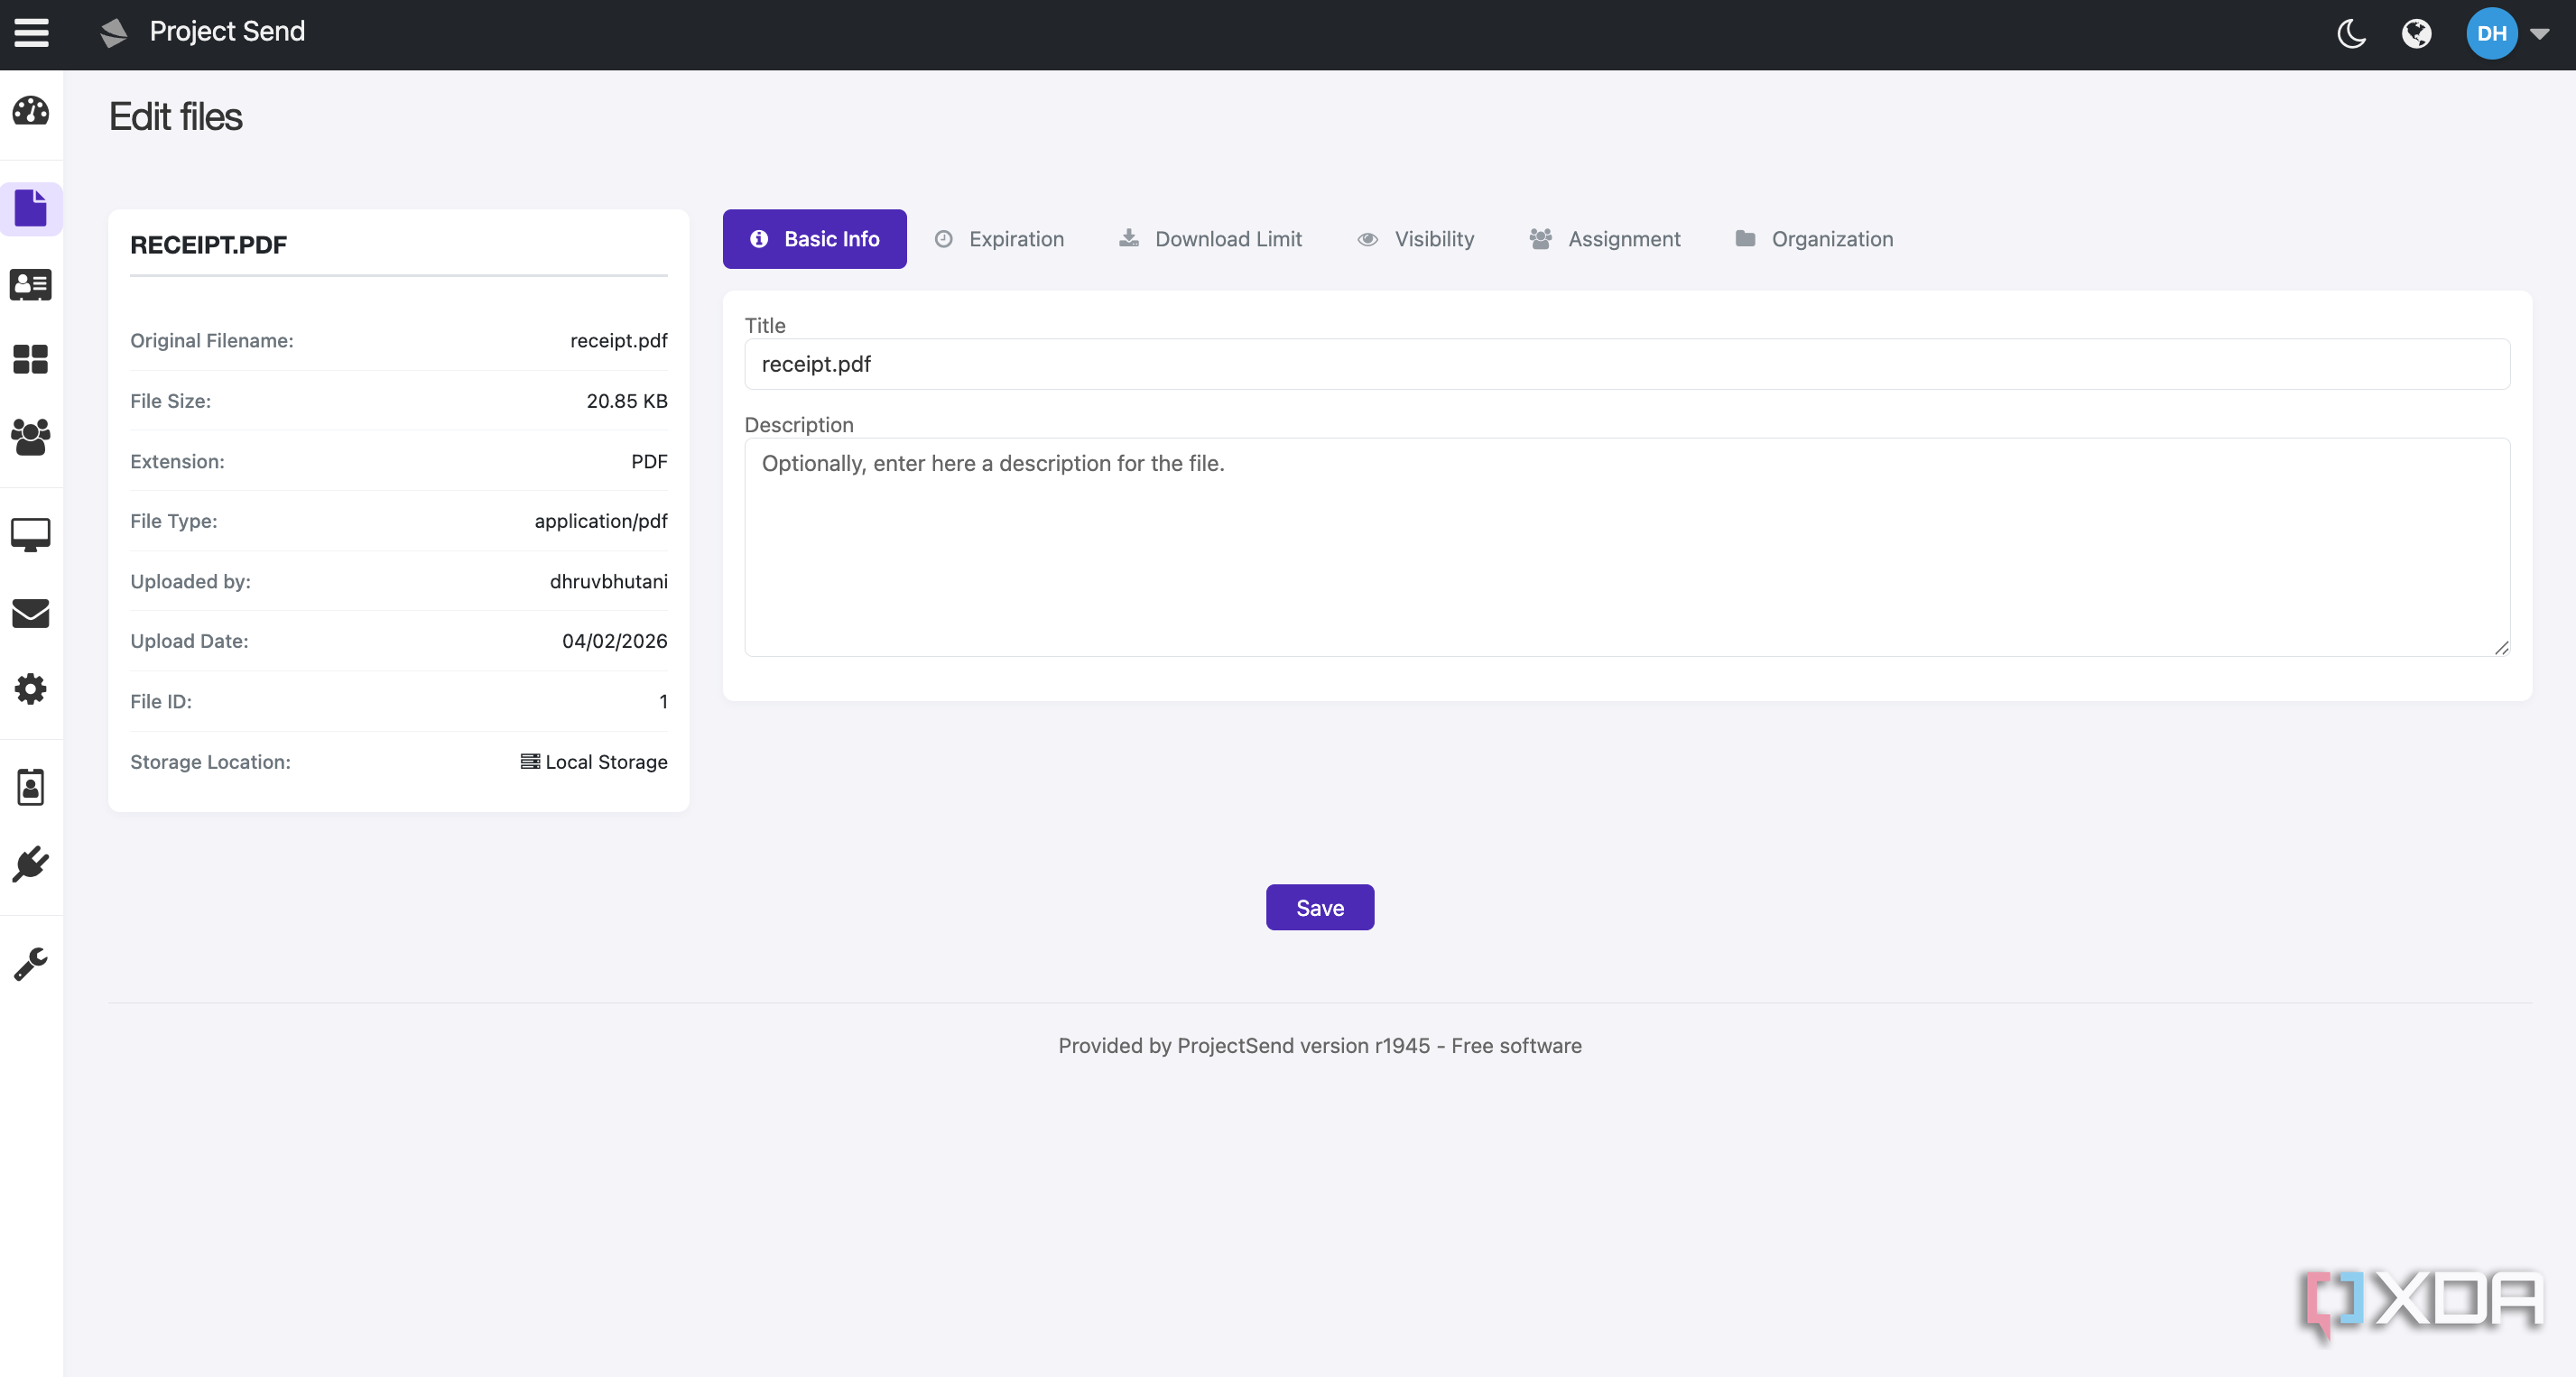Click the Project Send paper plane logo

click(114, 33)
